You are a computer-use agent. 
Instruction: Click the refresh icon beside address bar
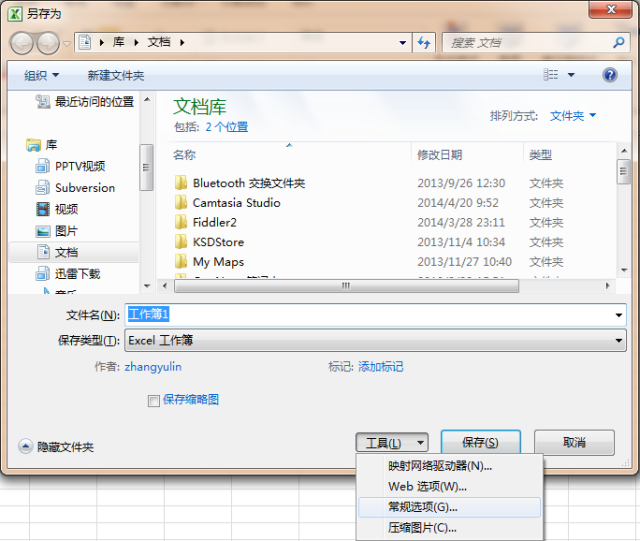tap(424, 42)
